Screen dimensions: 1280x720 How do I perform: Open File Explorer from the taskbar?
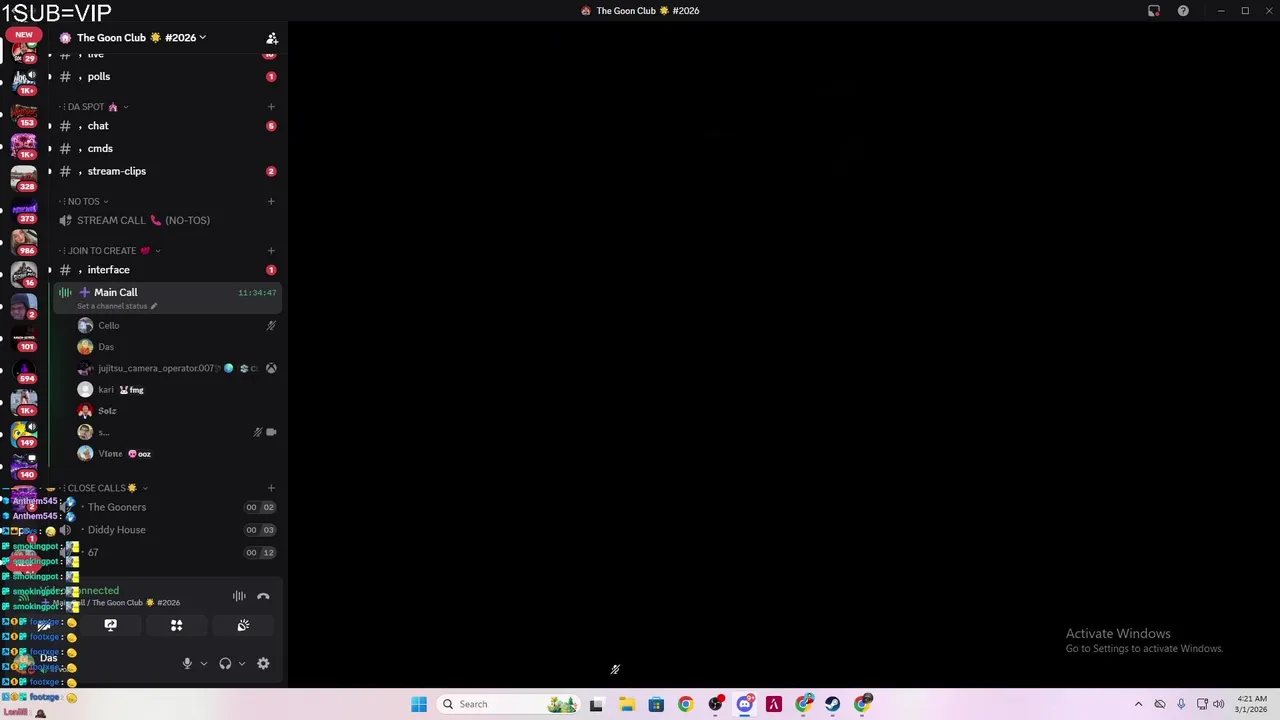[x=626, y=704]
